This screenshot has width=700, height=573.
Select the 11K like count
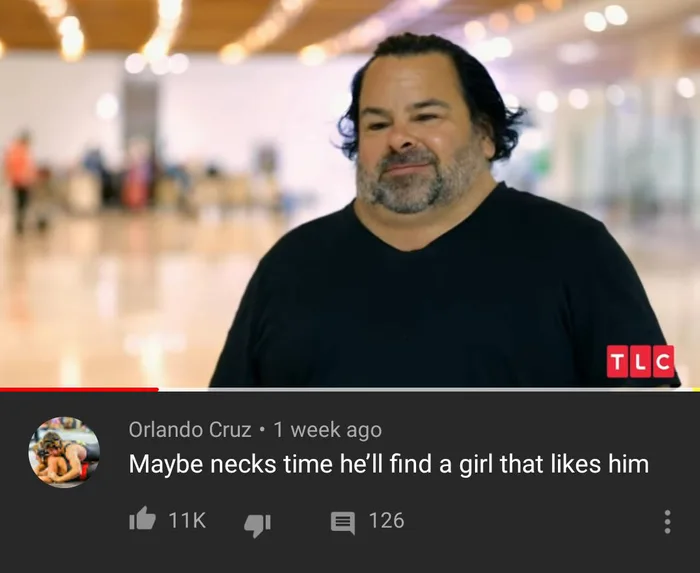tap(187, 520)
